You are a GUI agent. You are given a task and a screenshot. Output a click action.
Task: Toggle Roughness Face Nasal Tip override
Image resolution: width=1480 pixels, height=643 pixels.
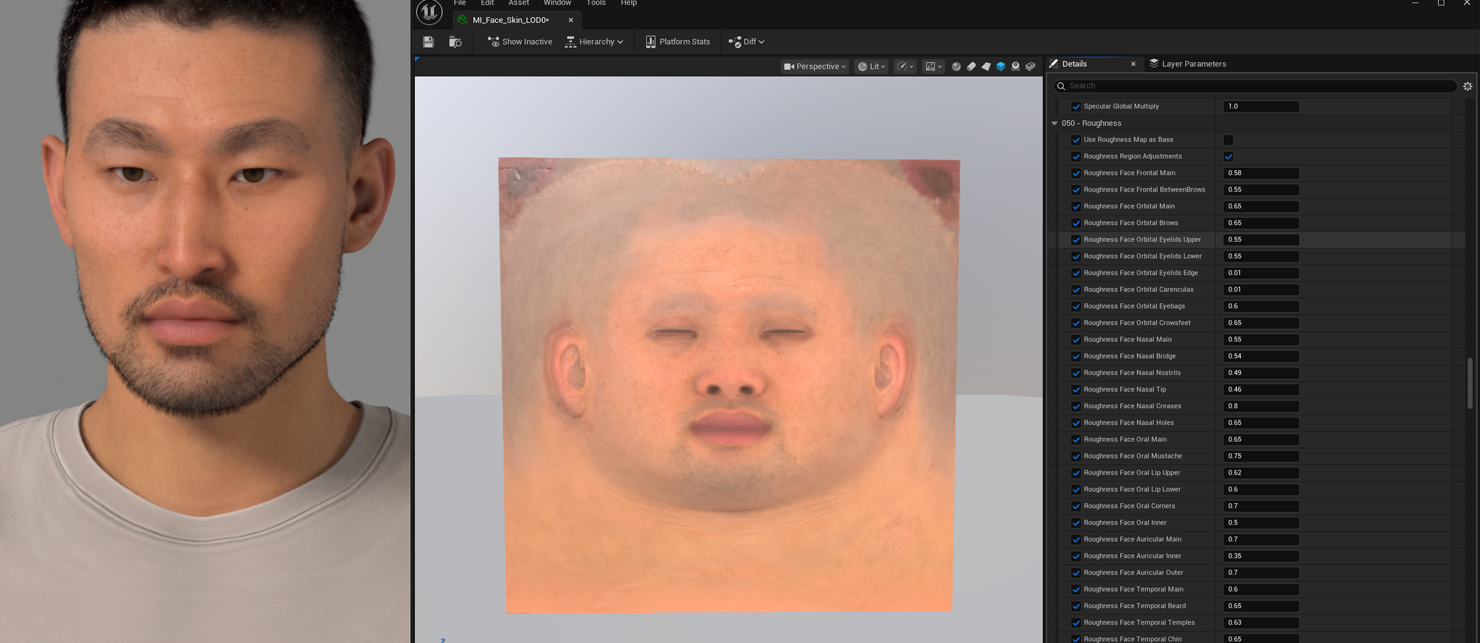[x=1076, y=389]
